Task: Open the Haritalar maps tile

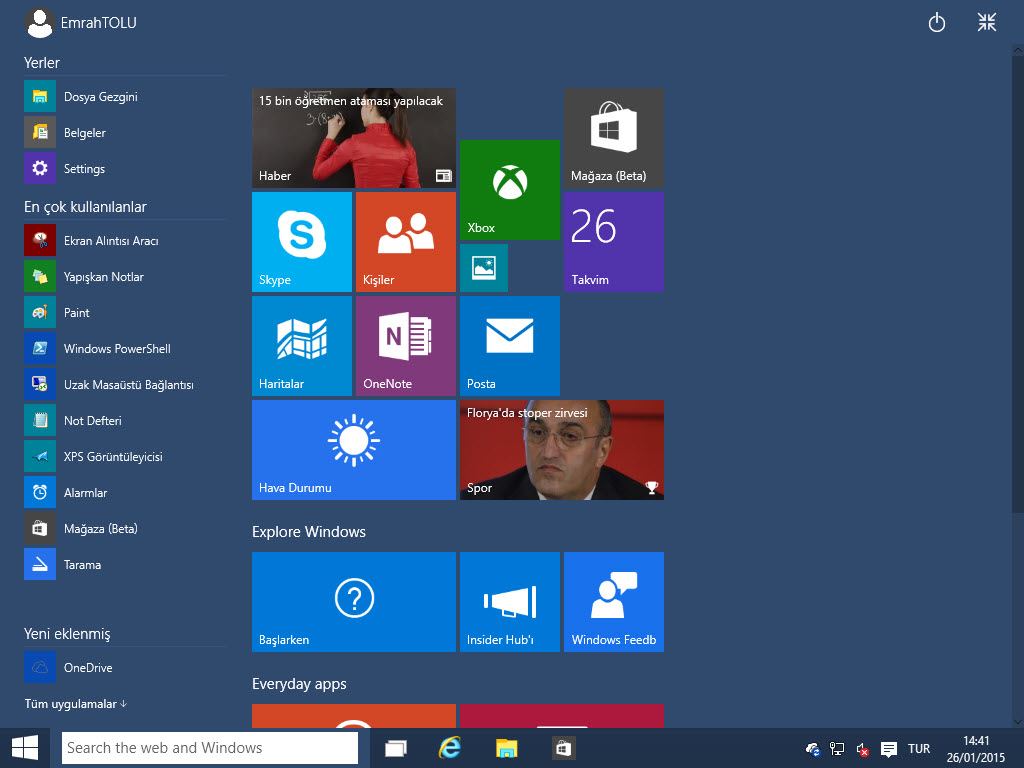Action: [x=302, y=345]
